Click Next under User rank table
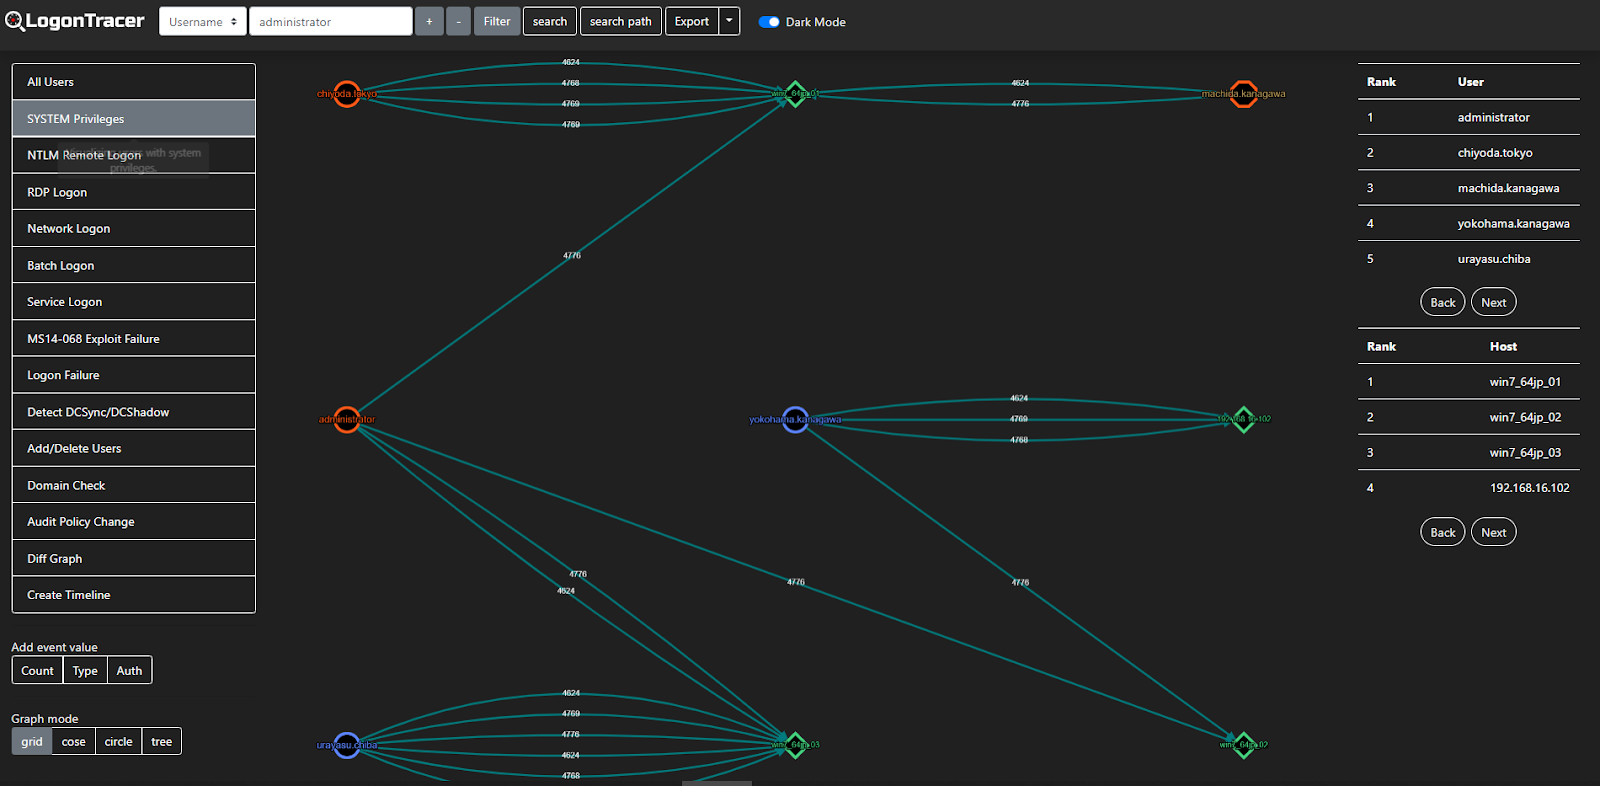This screenshot has width=1600, height=786. click(1494, 302)
